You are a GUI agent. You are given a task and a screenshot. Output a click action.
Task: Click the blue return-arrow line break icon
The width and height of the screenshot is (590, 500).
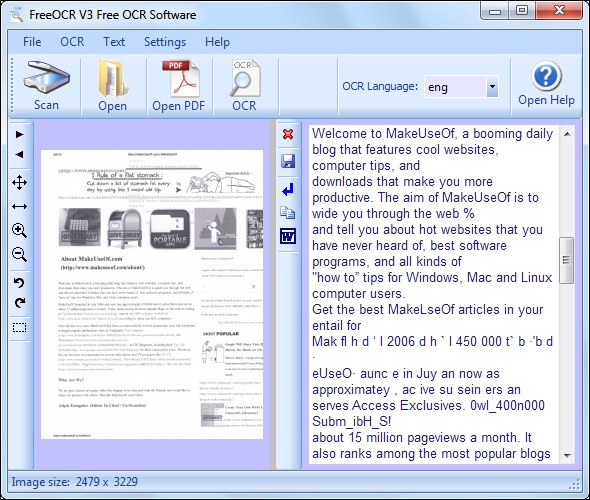(x=288, y=190)
